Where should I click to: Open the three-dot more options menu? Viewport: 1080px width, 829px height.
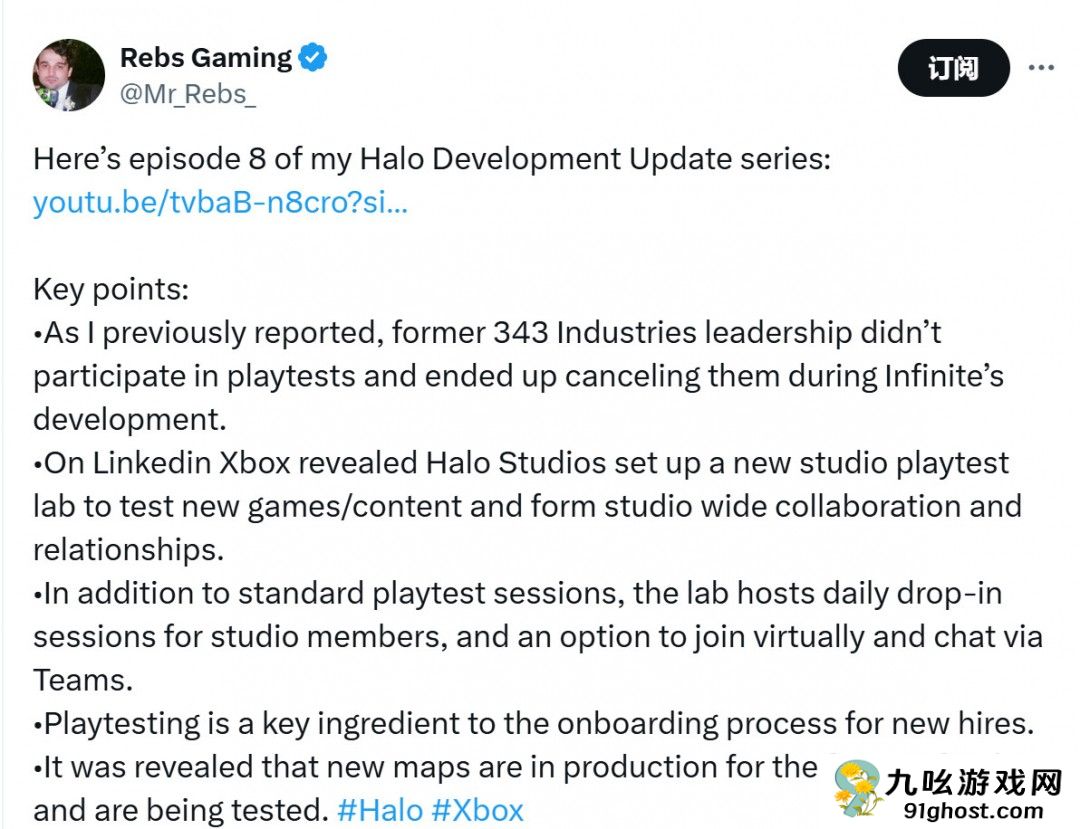click(1041, 68)
